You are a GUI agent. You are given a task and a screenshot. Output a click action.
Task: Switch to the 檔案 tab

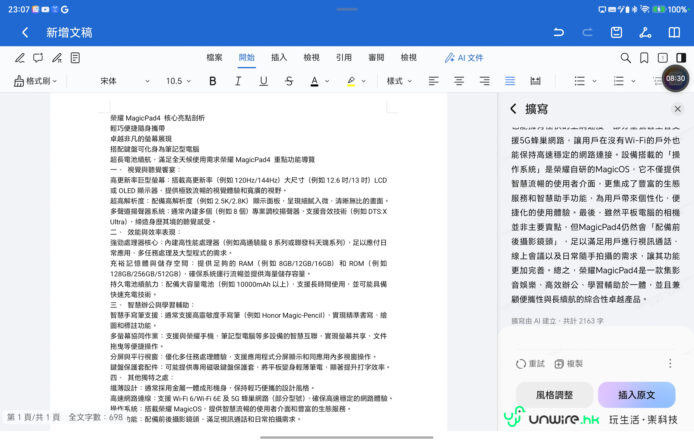click(x=214, y=58)
